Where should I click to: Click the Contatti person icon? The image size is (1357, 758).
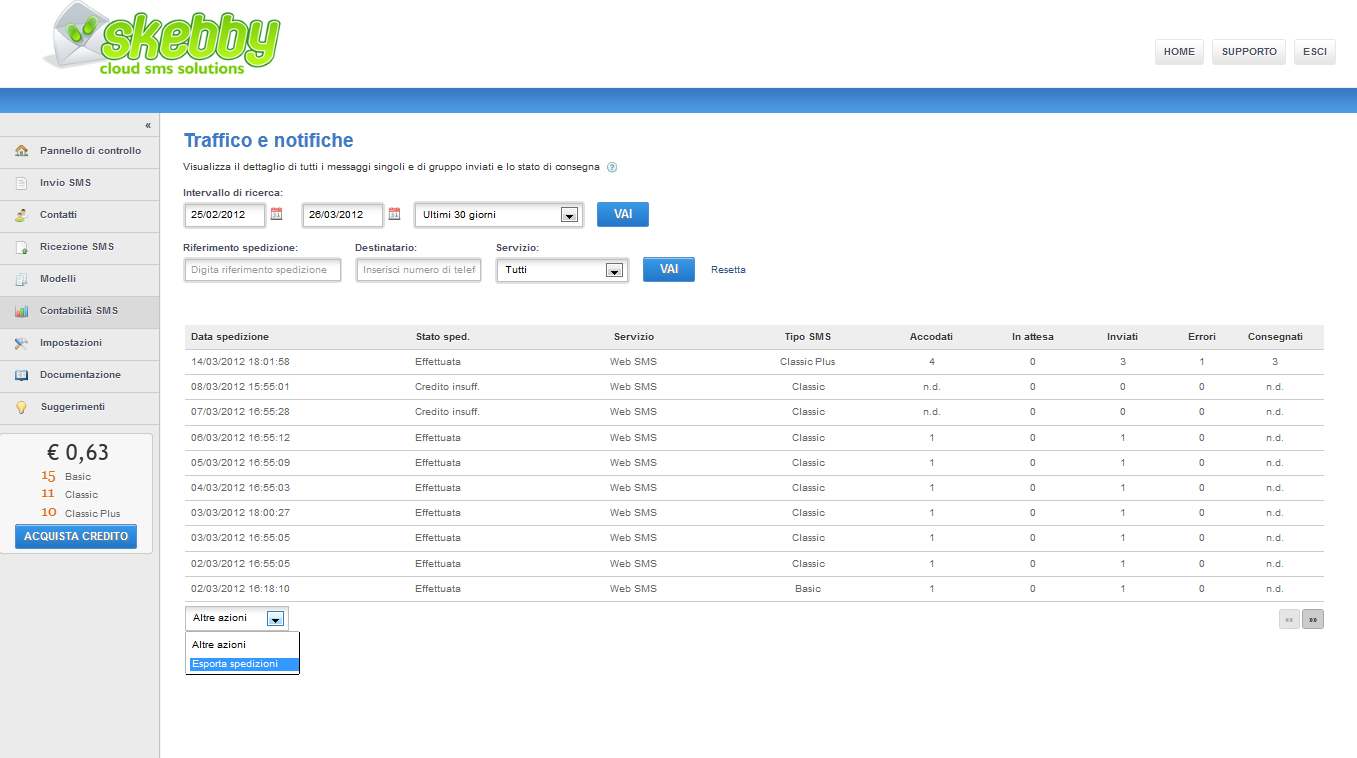pyautogui.click(x=21, y=215)
